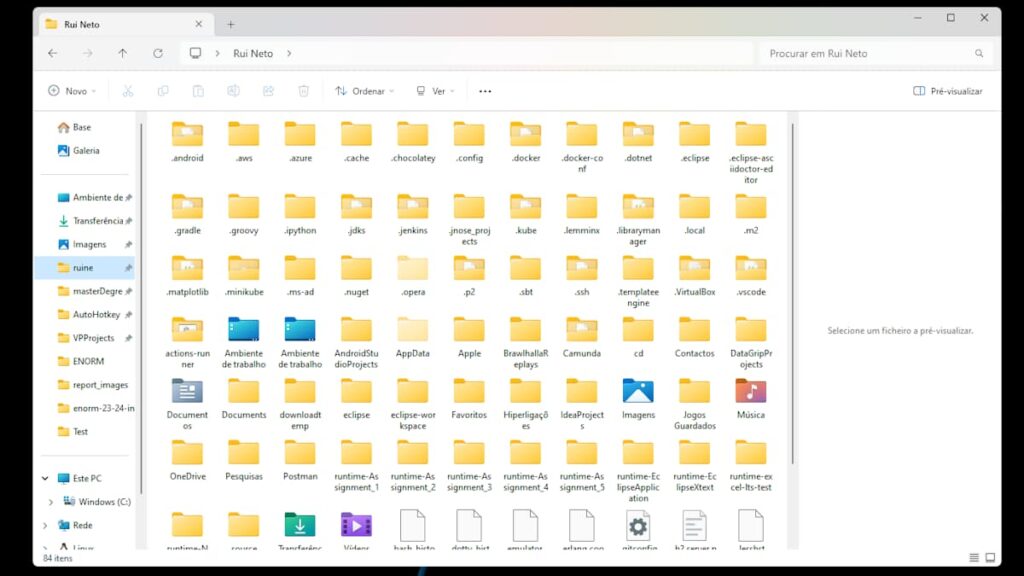Open VPProjects folder in sidebar

click(x=86, y=338)
